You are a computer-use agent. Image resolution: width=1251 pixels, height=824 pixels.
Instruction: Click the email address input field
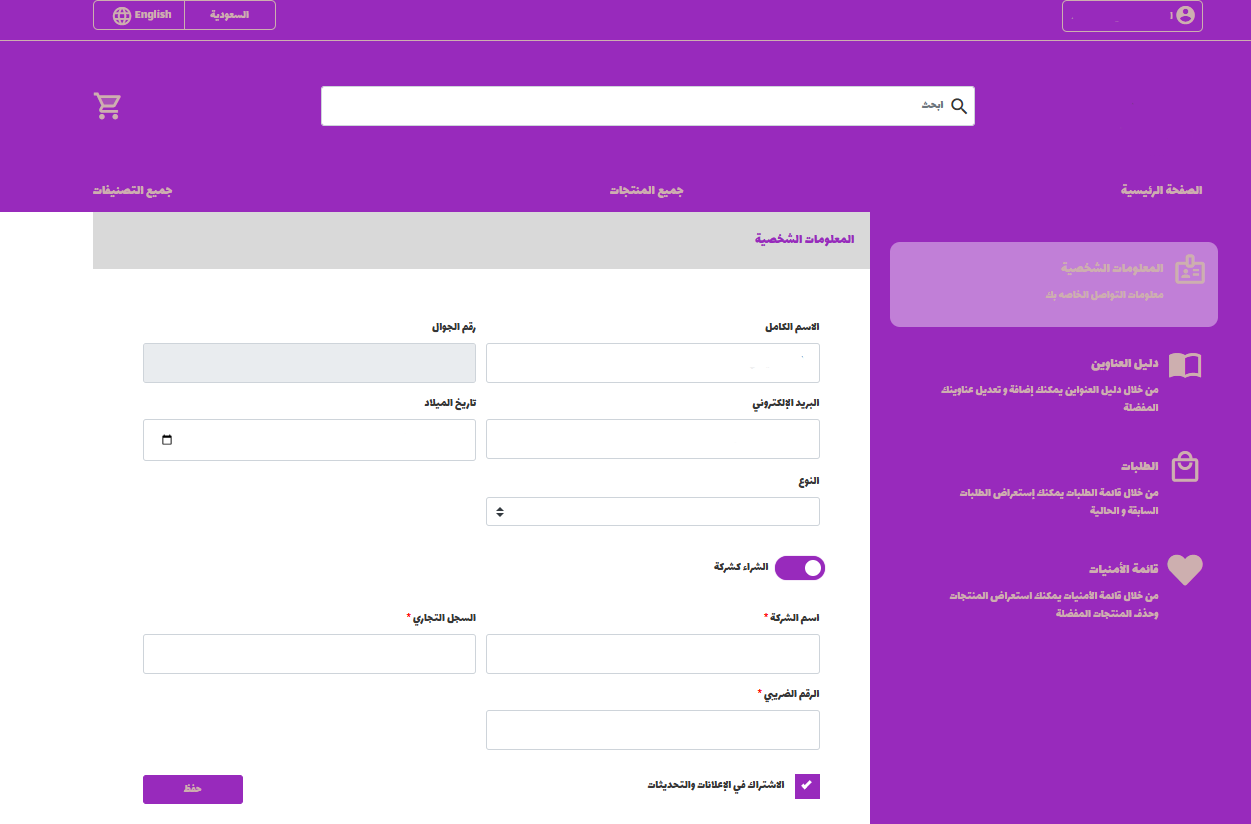click(x=652, y=439)
